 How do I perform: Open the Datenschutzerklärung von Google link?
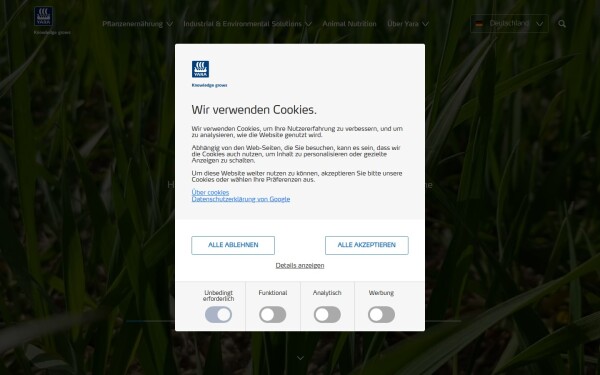click(x=241, y=199)
